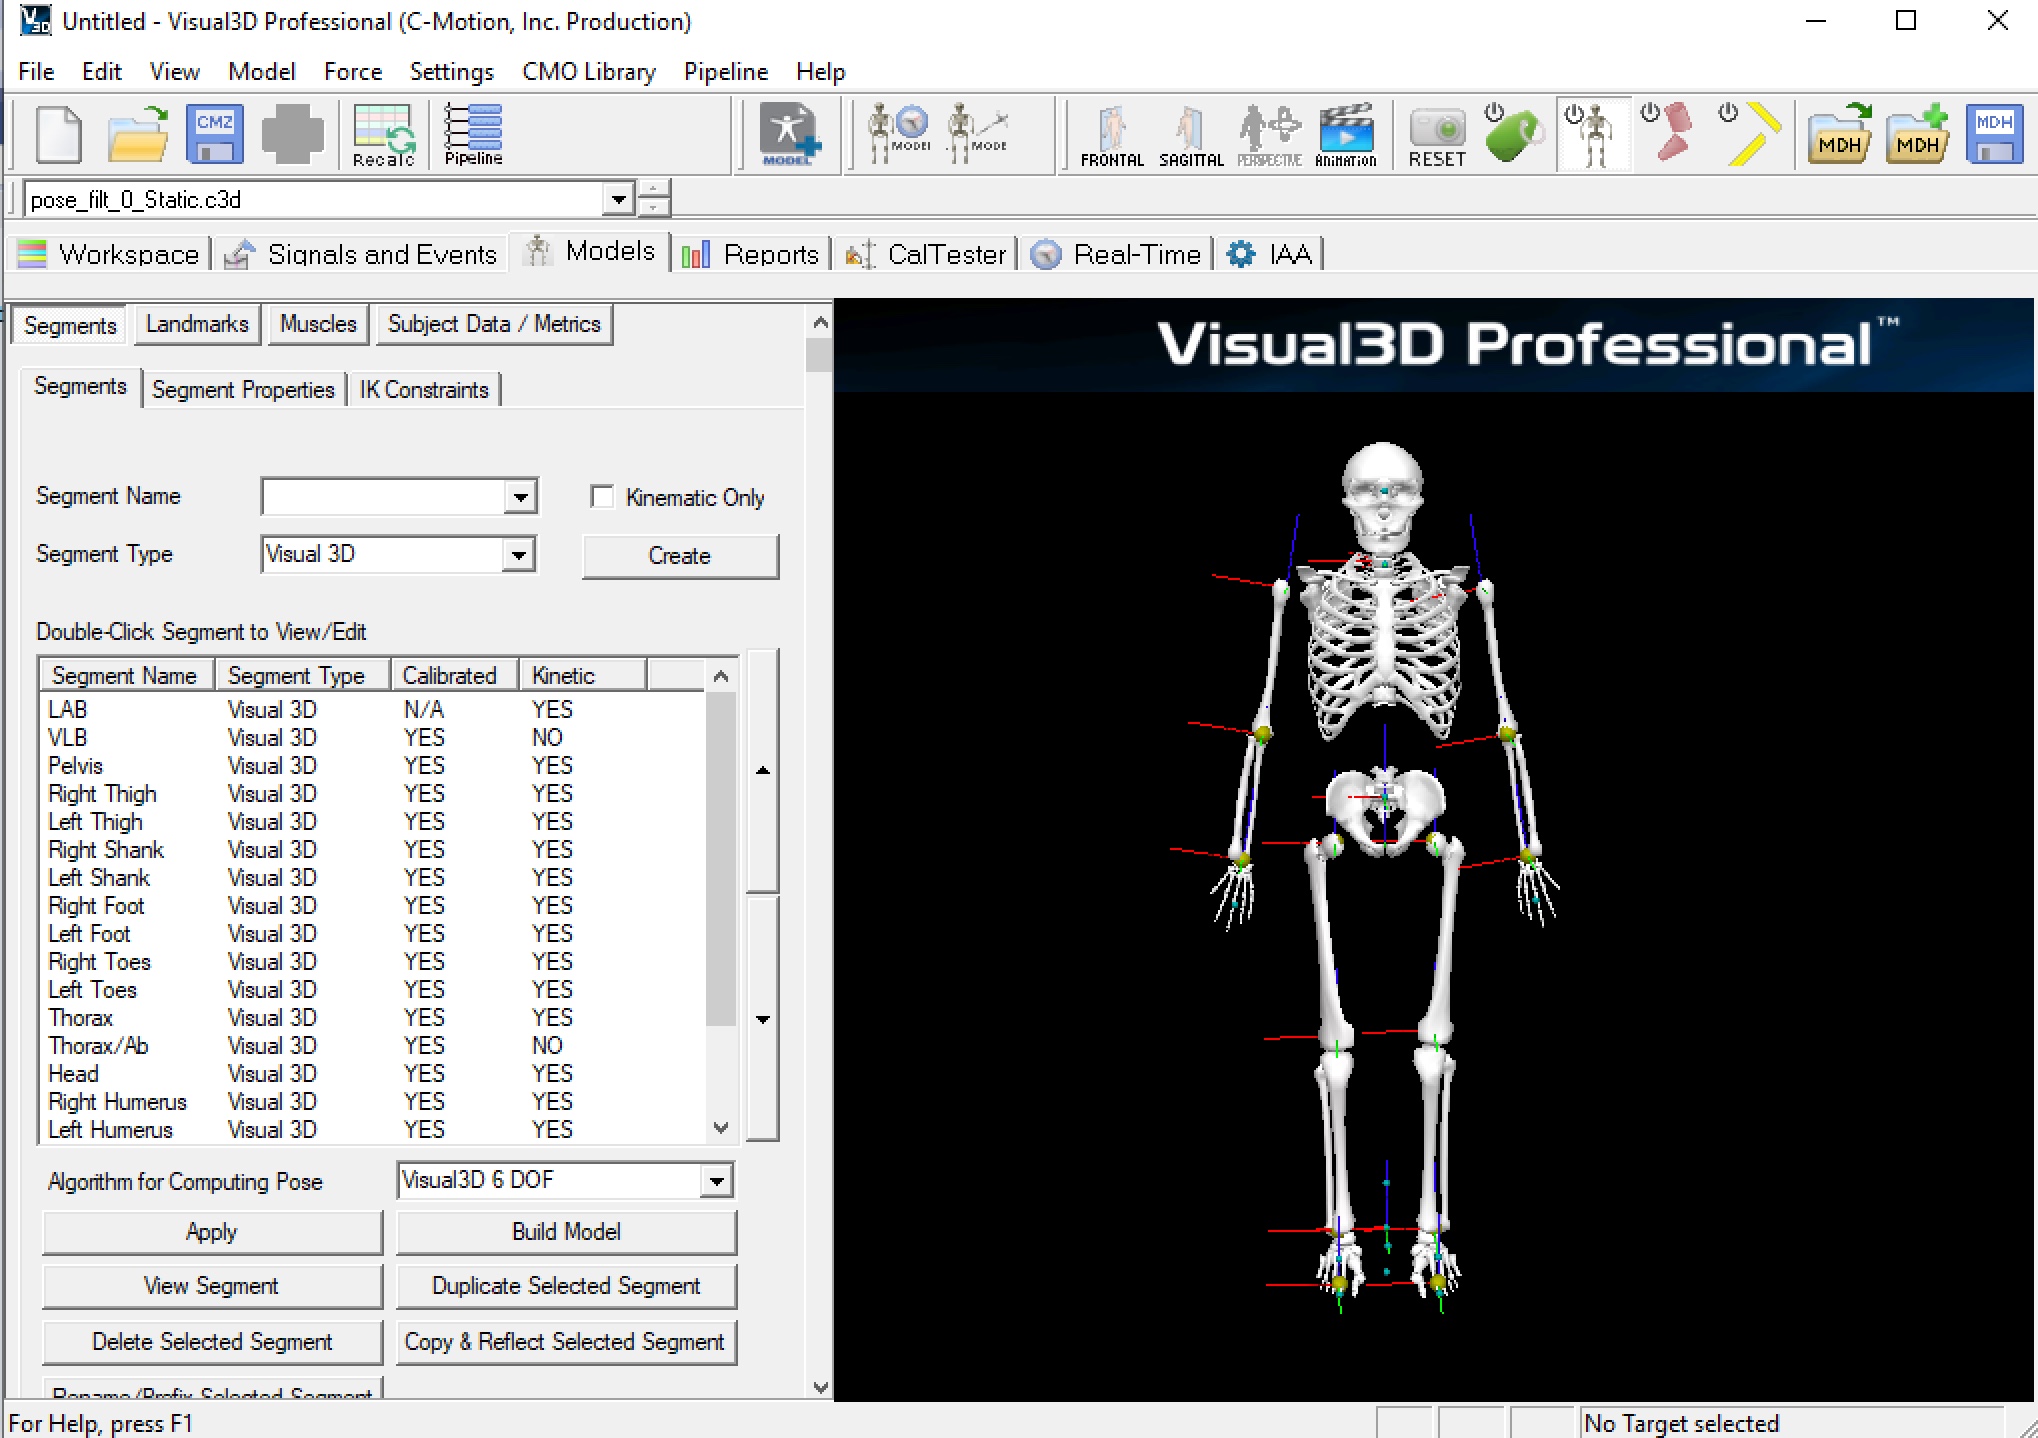Click the Kinetic column header
The height and width of the screenshot is (1438, 2038).
582,676
